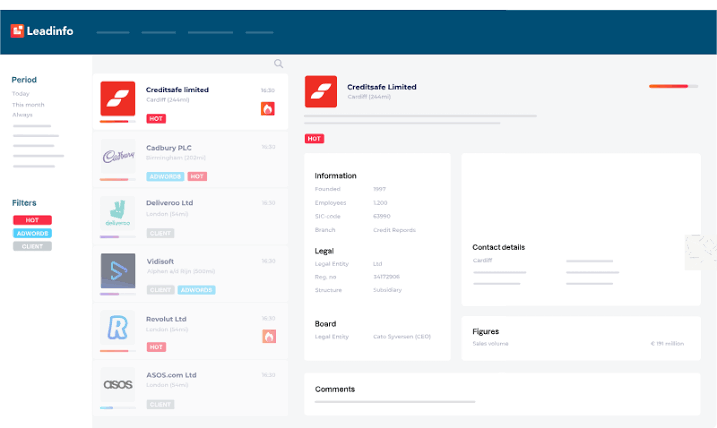Image resolution: width=717 pixels, height=428 pixels.
Task: Click CLIENT tag on Vidisoft row
Action: [161, 290]
